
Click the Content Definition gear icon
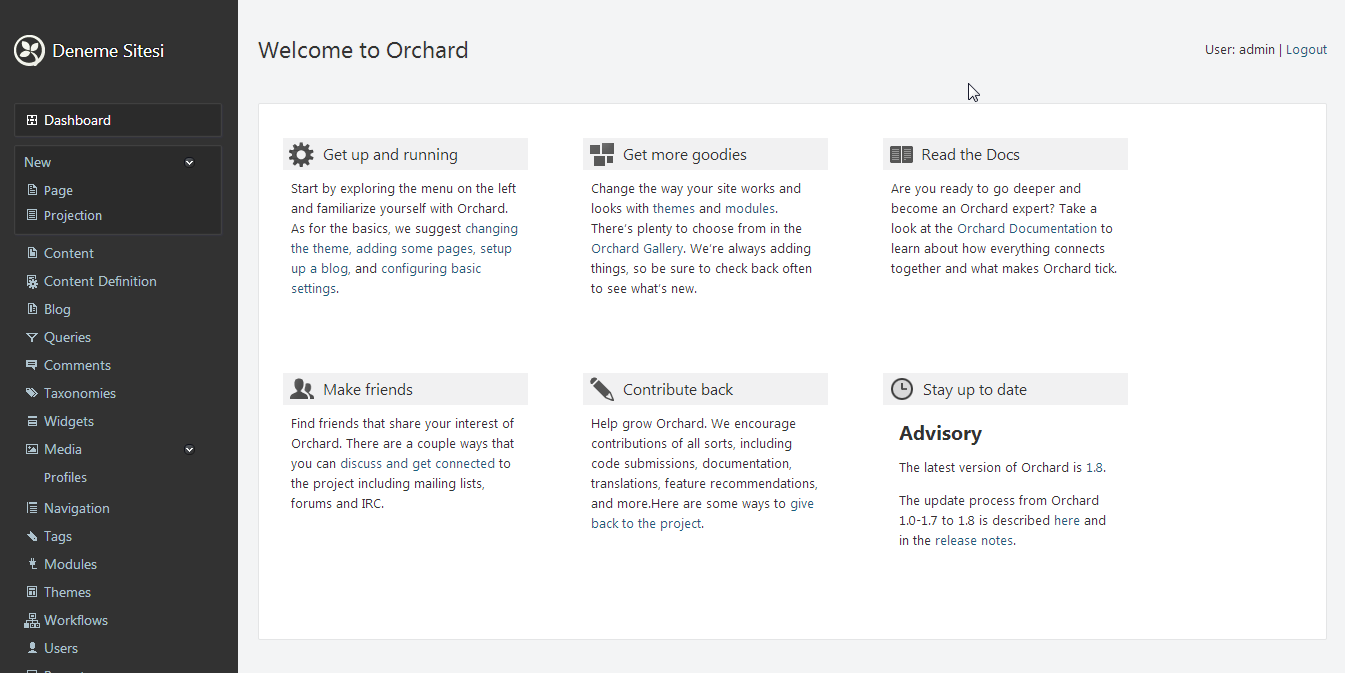click(x=32, y=282)
